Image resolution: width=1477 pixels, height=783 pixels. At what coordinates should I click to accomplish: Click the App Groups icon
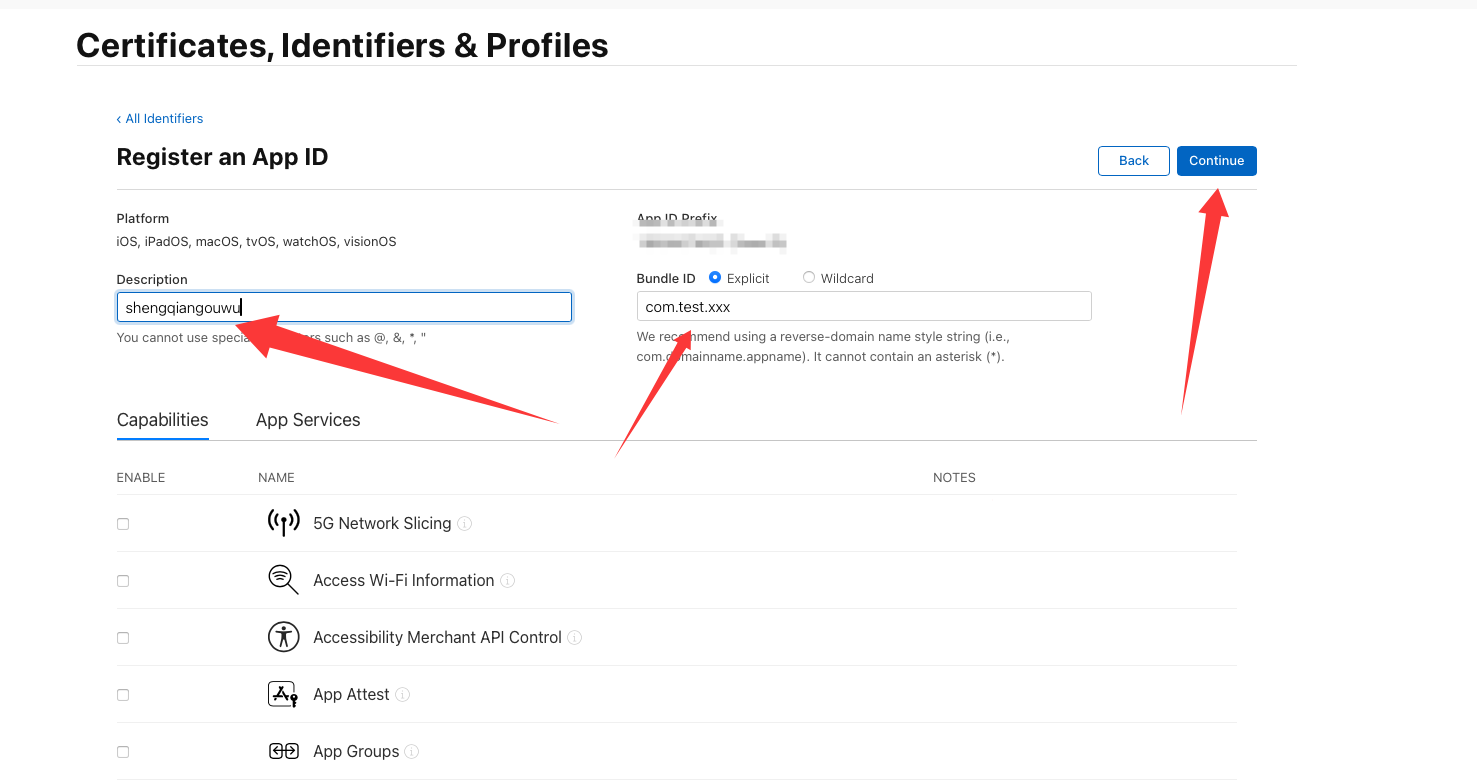click(284, 751)
